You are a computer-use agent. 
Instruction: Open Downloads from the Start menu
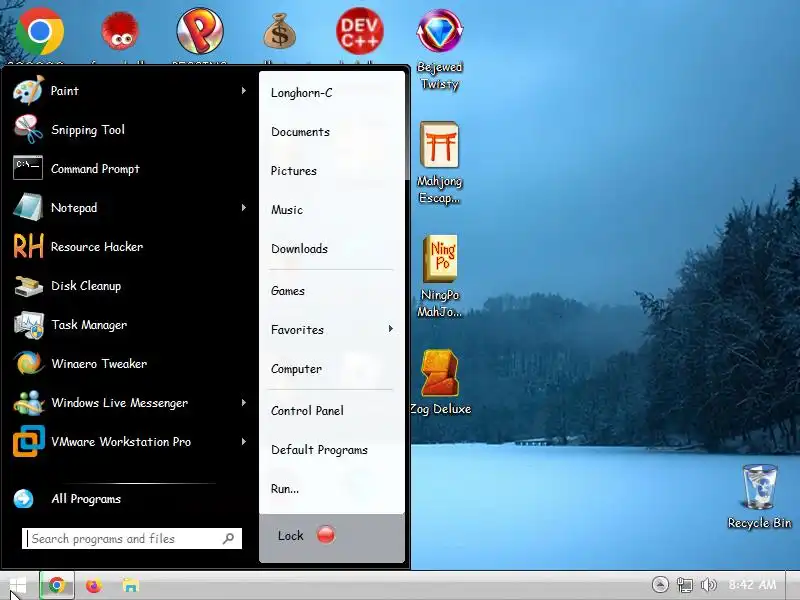299,248
